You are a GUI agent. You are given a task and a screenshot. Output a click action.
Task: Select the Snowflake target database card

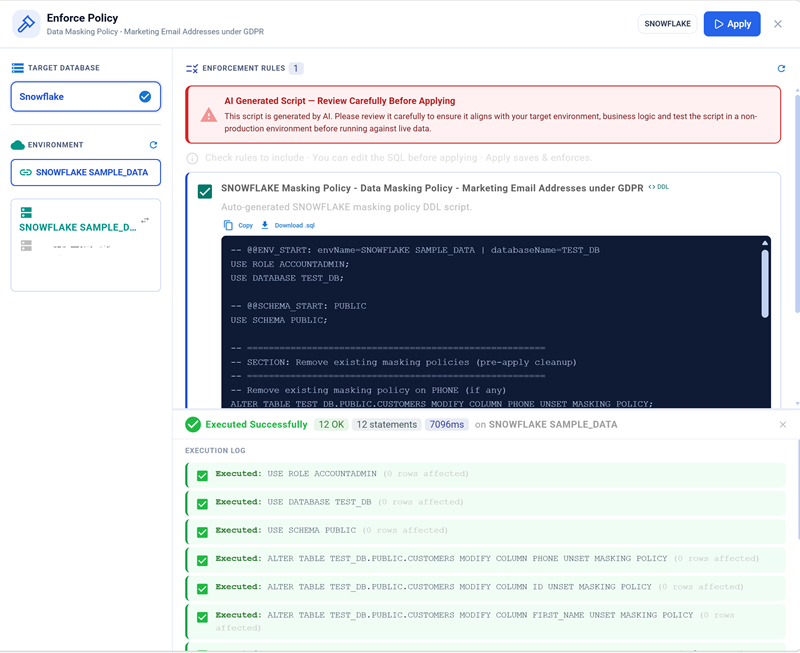click(x=86, y=96)
